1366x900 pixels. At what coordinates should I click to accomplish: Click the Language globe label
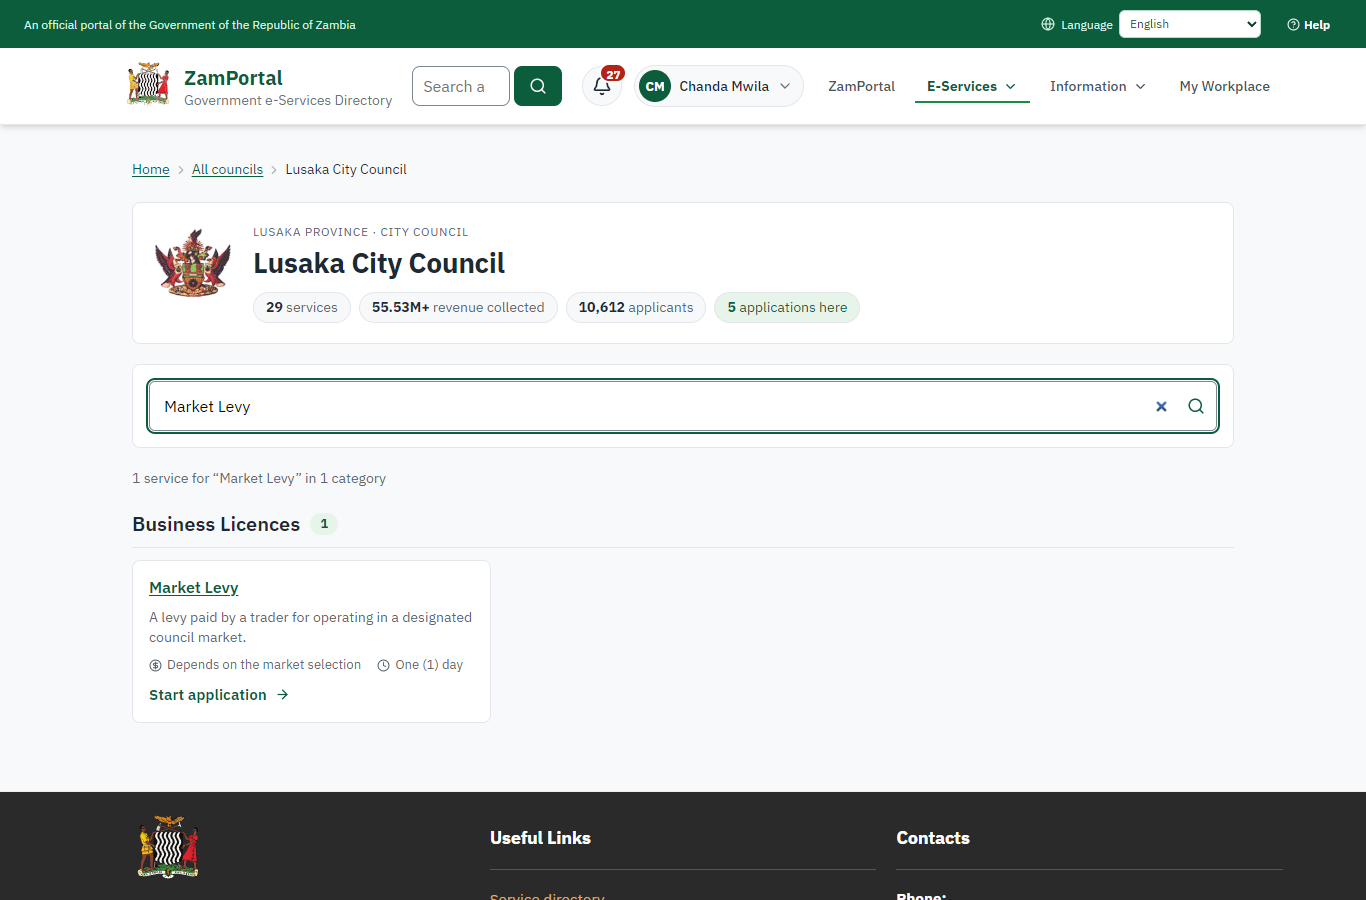[1077, 24]
